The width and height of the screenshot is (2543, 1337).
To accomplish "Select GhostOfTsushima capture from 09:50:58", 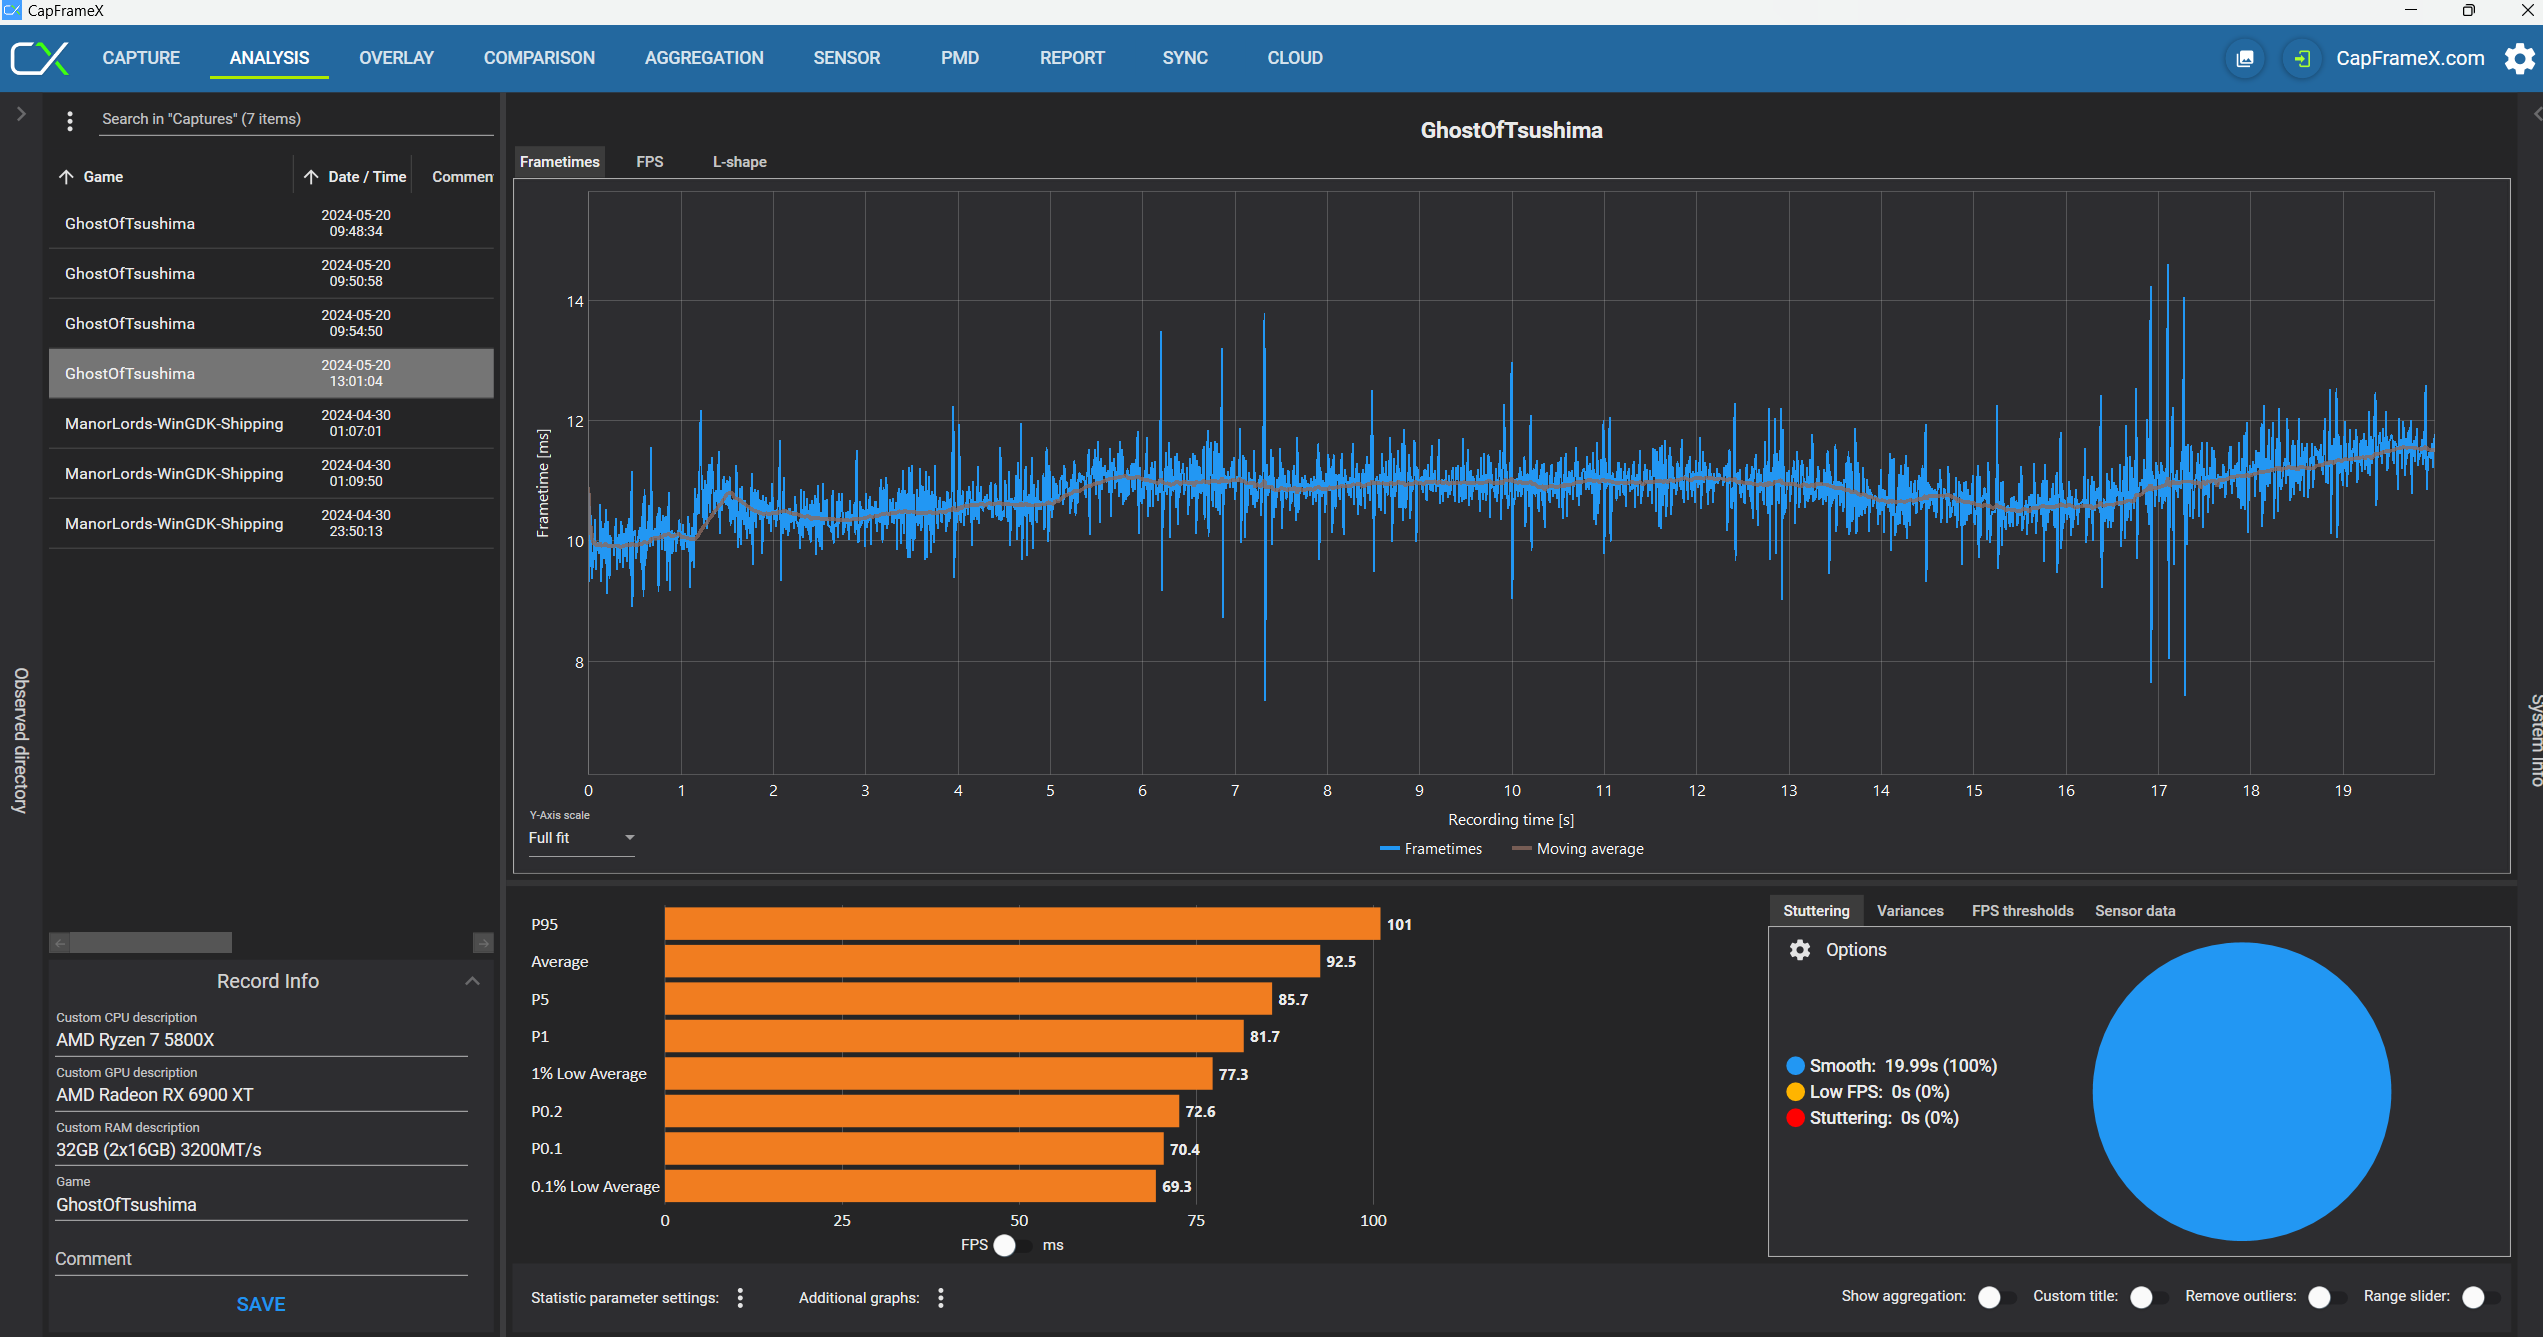I will (271, 274).
